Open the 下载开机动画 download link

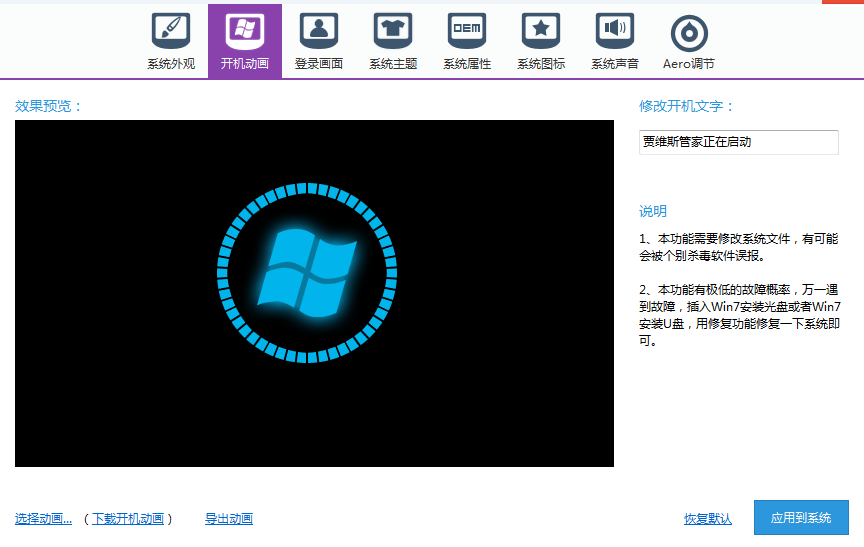pos(128,519)
